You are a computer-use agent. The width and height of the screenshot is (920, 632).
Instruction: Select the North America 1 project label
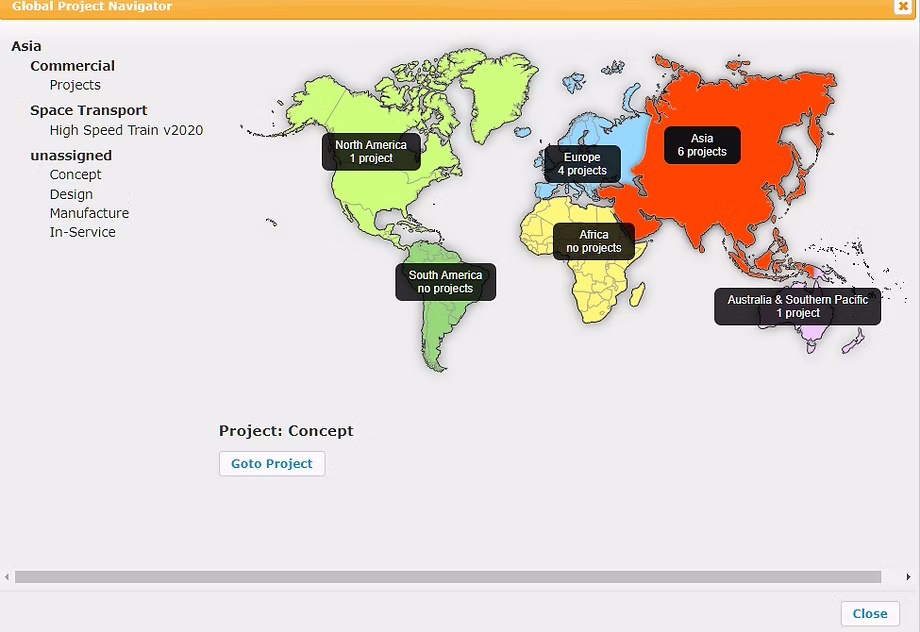coord(371,151)
